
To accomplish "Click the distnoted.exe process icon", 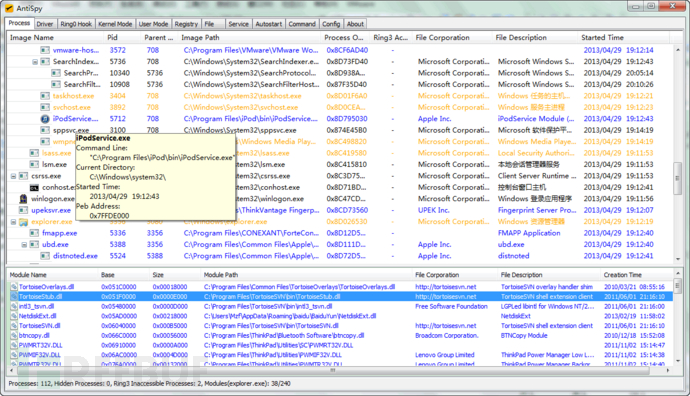I will [45, 256].
